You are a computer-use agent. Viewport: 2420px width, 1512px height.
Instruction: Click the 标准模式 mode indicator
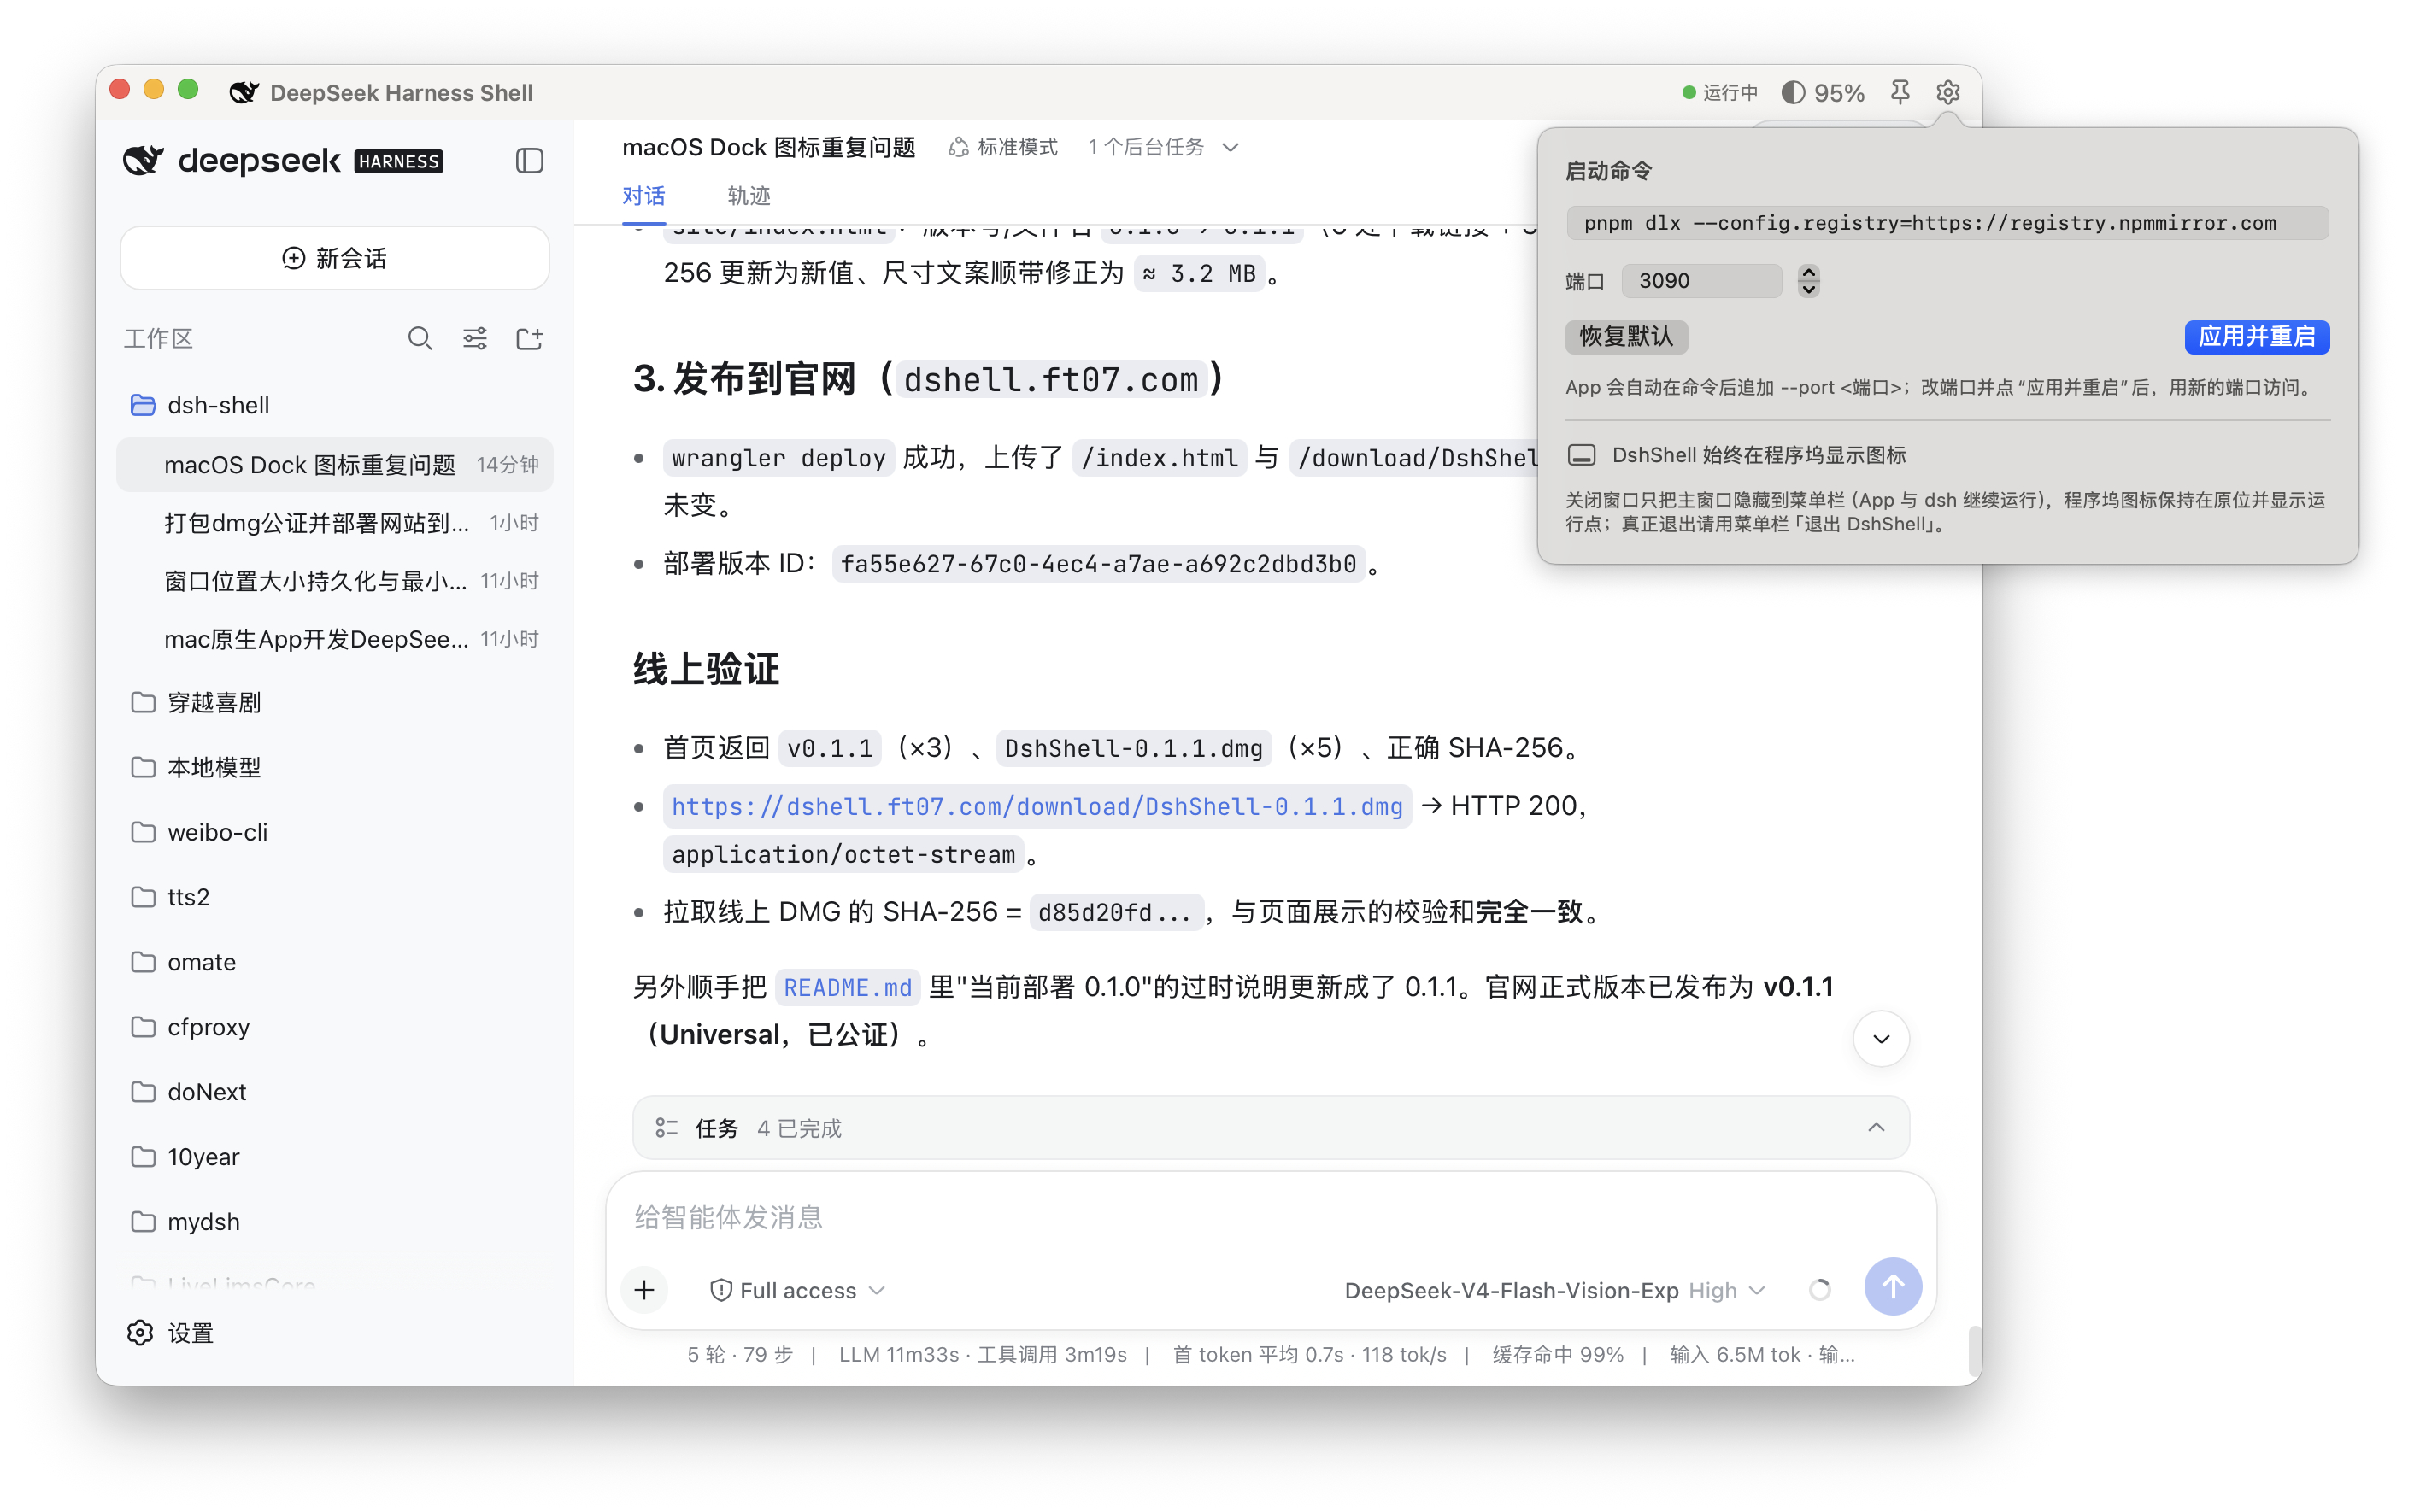click(x=1003, y=147)
